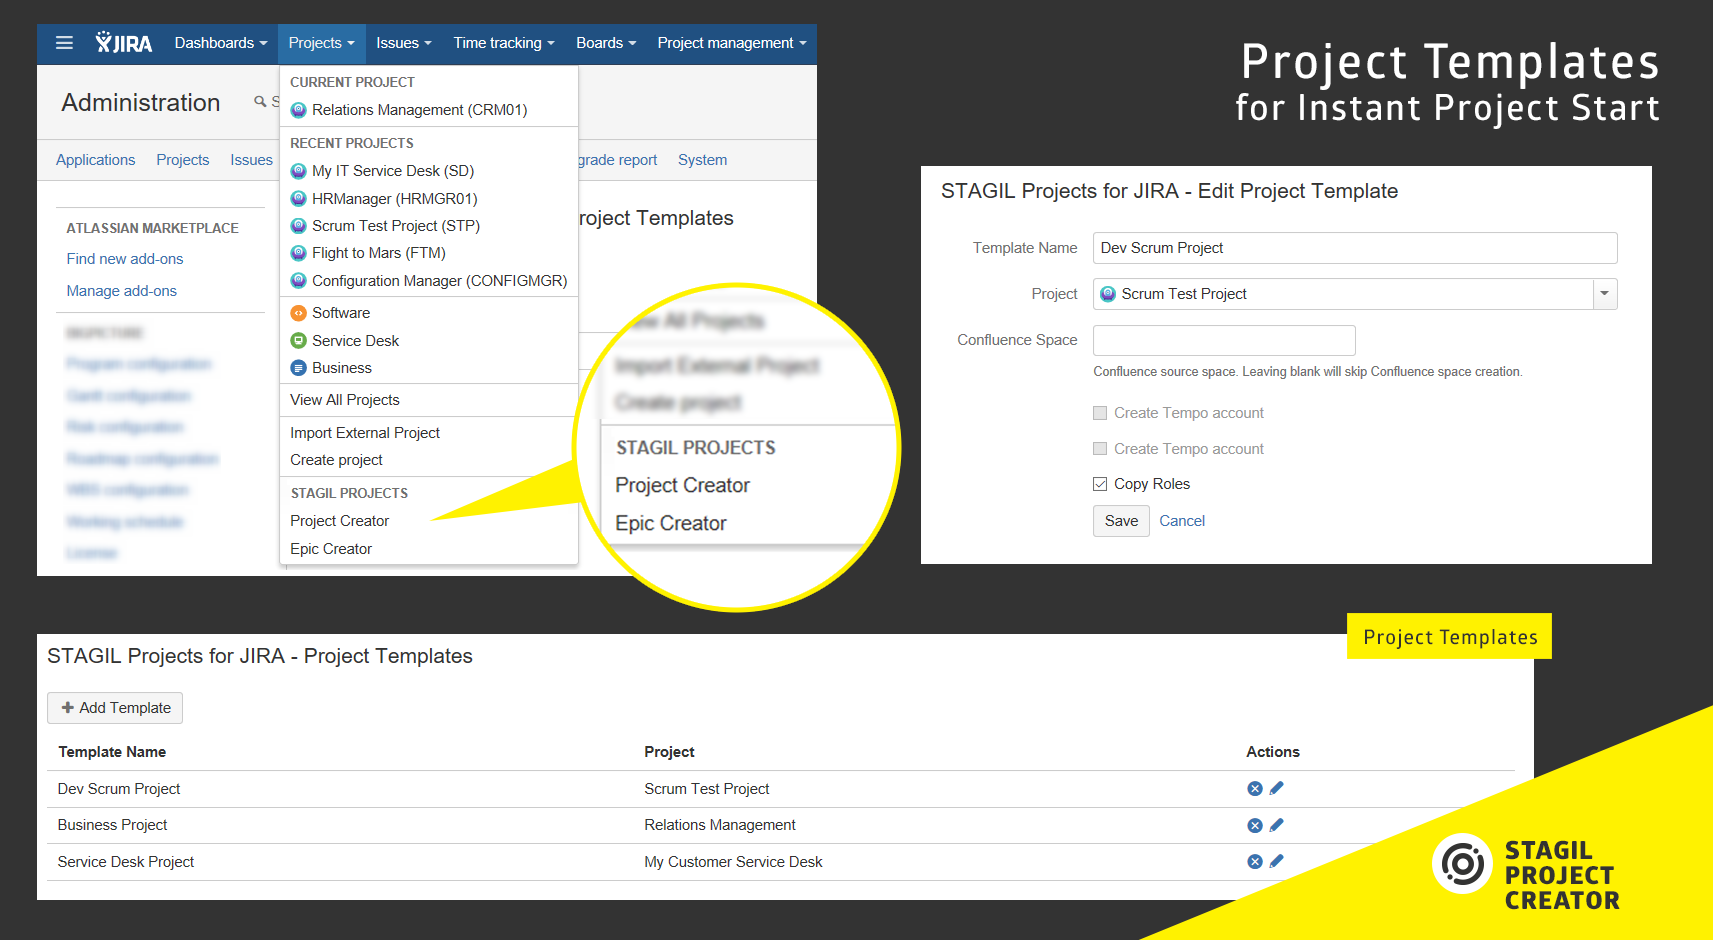Click the Add Template button
This screenshot has width=1713, height=940.
115,708
